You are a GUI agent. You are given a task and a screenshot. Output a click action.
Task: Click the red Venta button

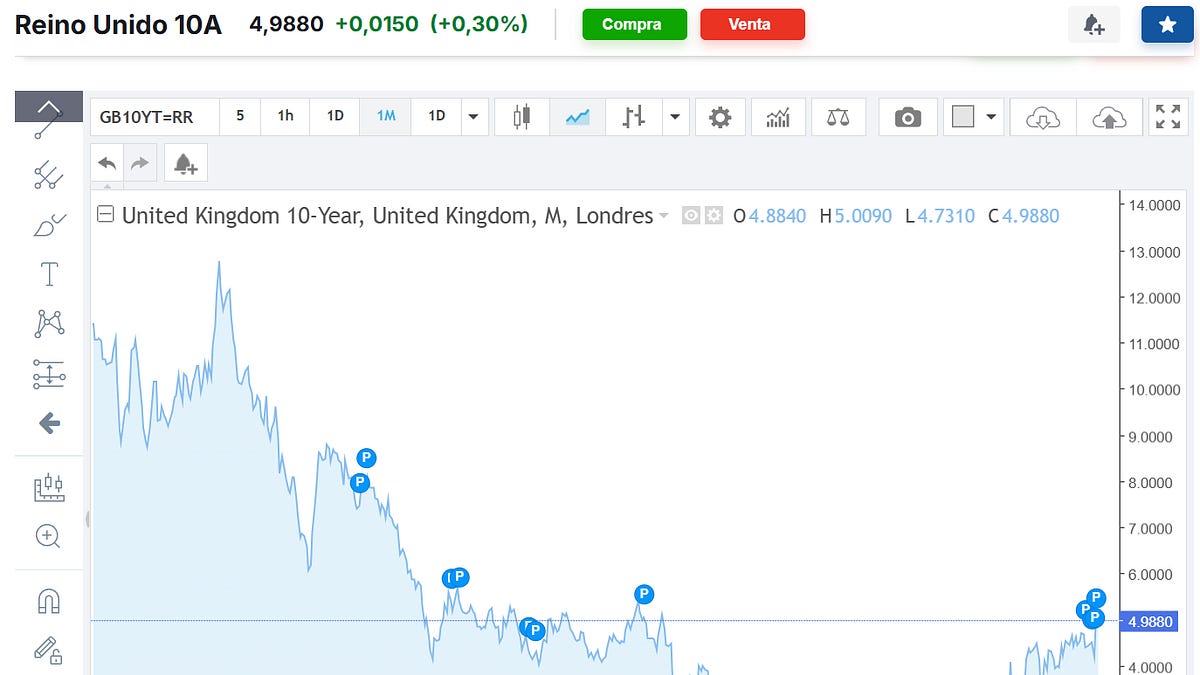click(x=752, y=25)
